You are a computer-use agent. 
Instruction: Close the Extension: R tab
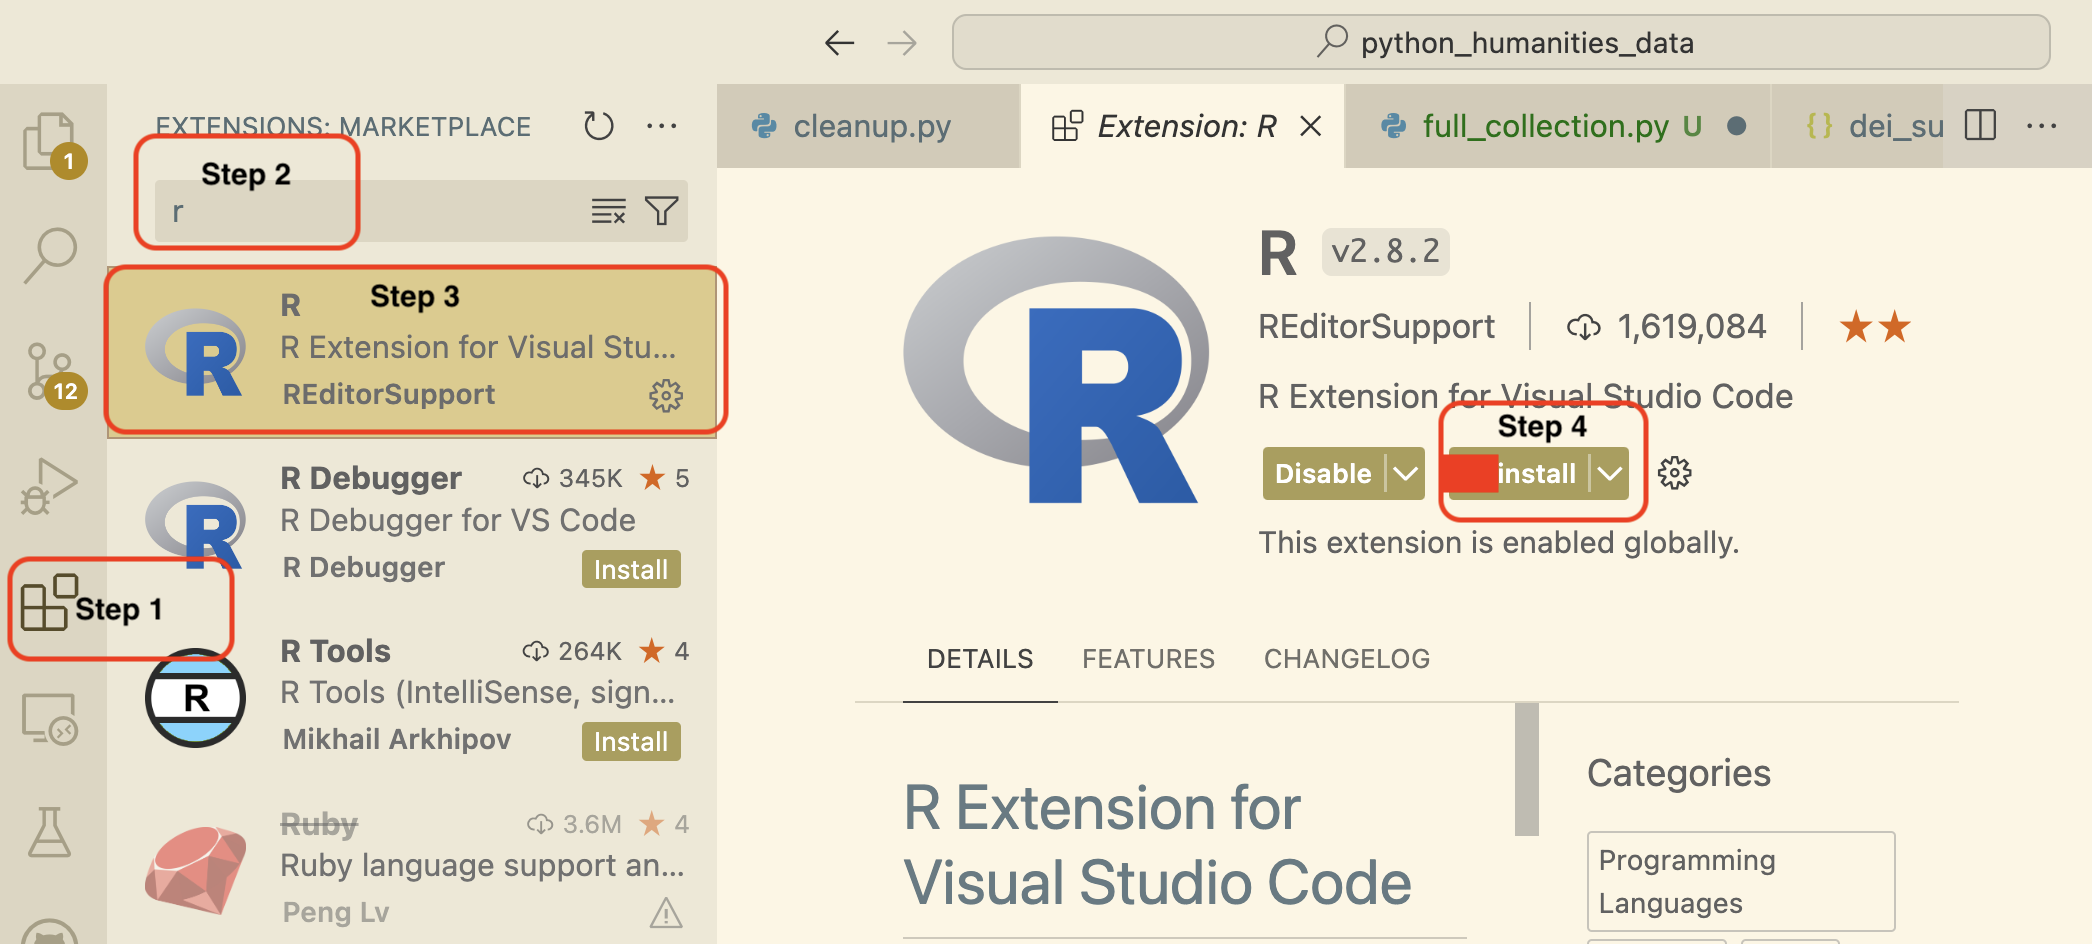tap(1311, 126)
